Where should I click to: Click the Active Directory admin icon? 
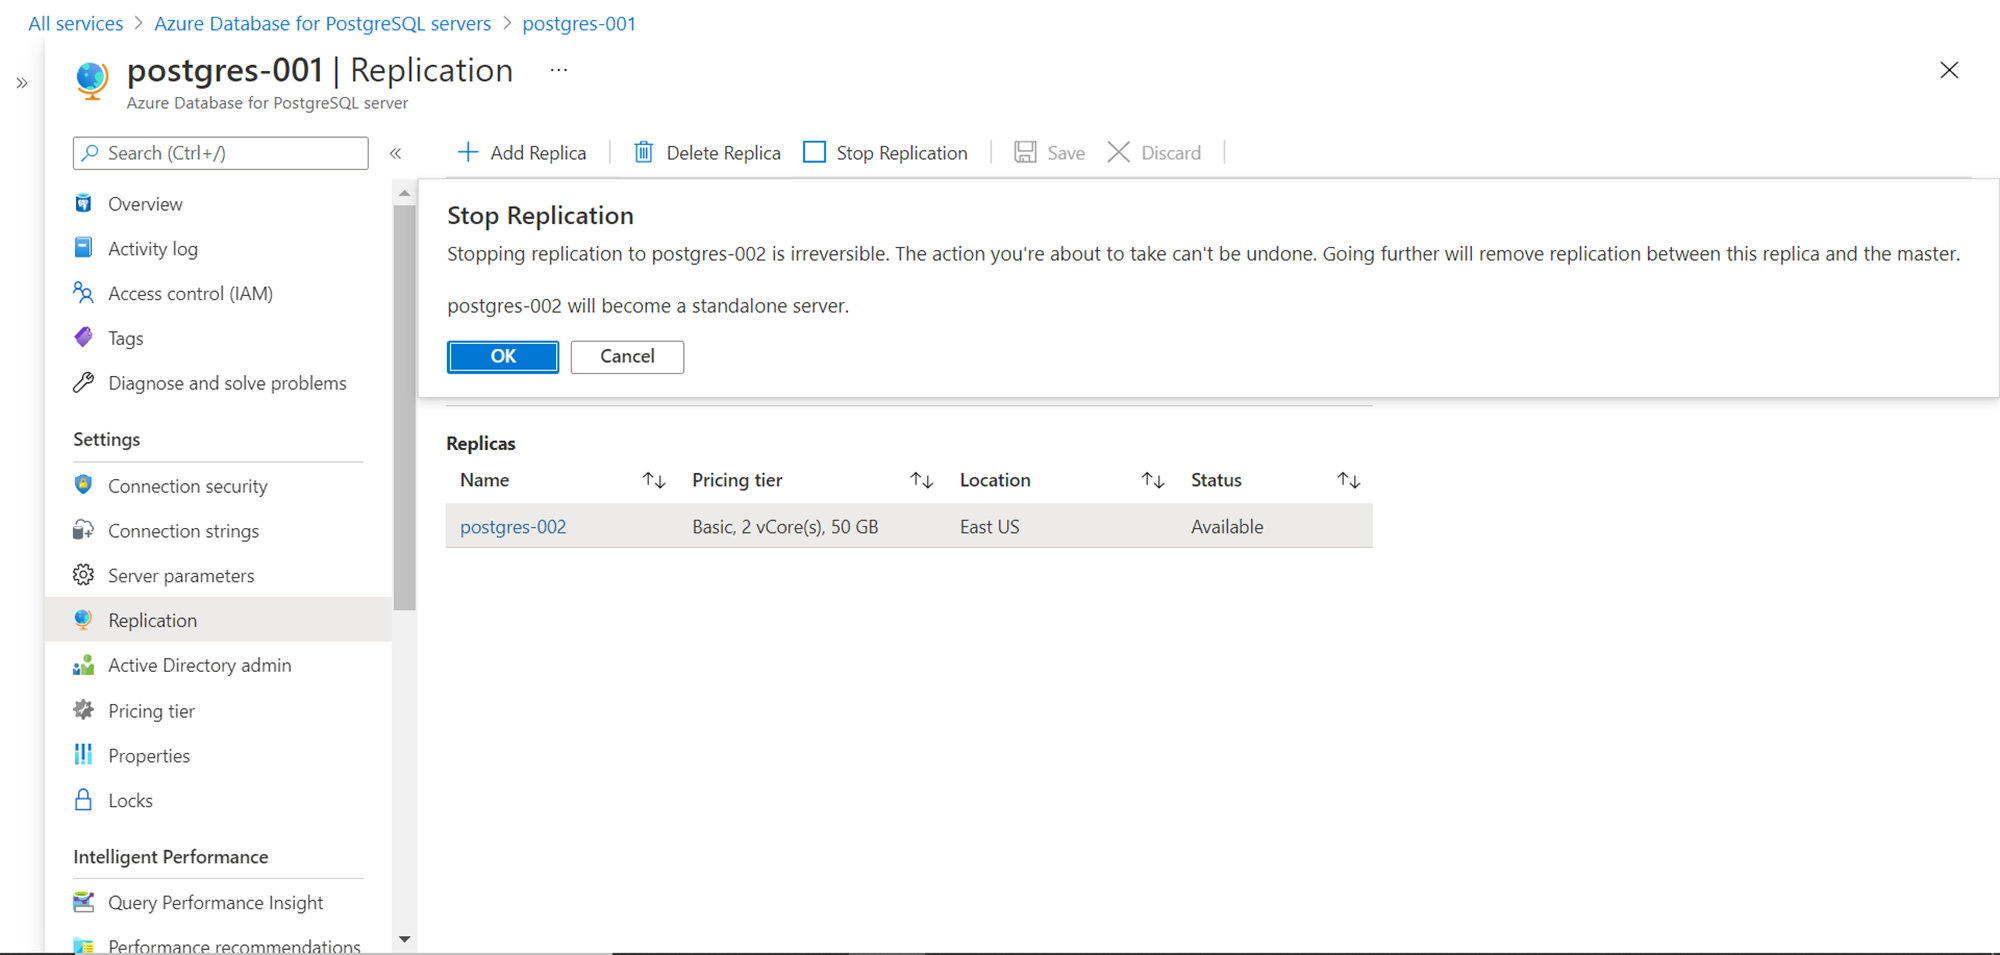(x=84, y=665)
